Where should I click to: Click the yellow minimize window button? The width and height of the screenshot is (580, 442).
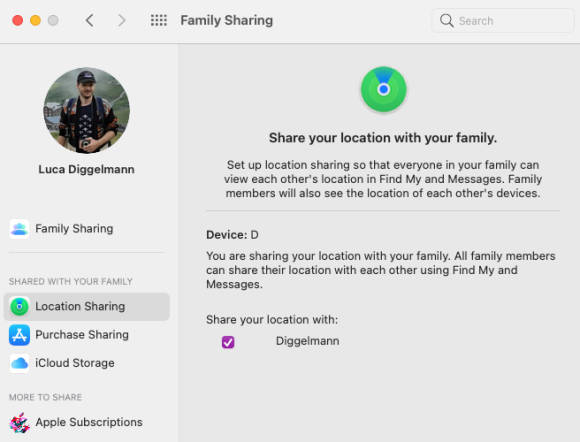(36, 20)
